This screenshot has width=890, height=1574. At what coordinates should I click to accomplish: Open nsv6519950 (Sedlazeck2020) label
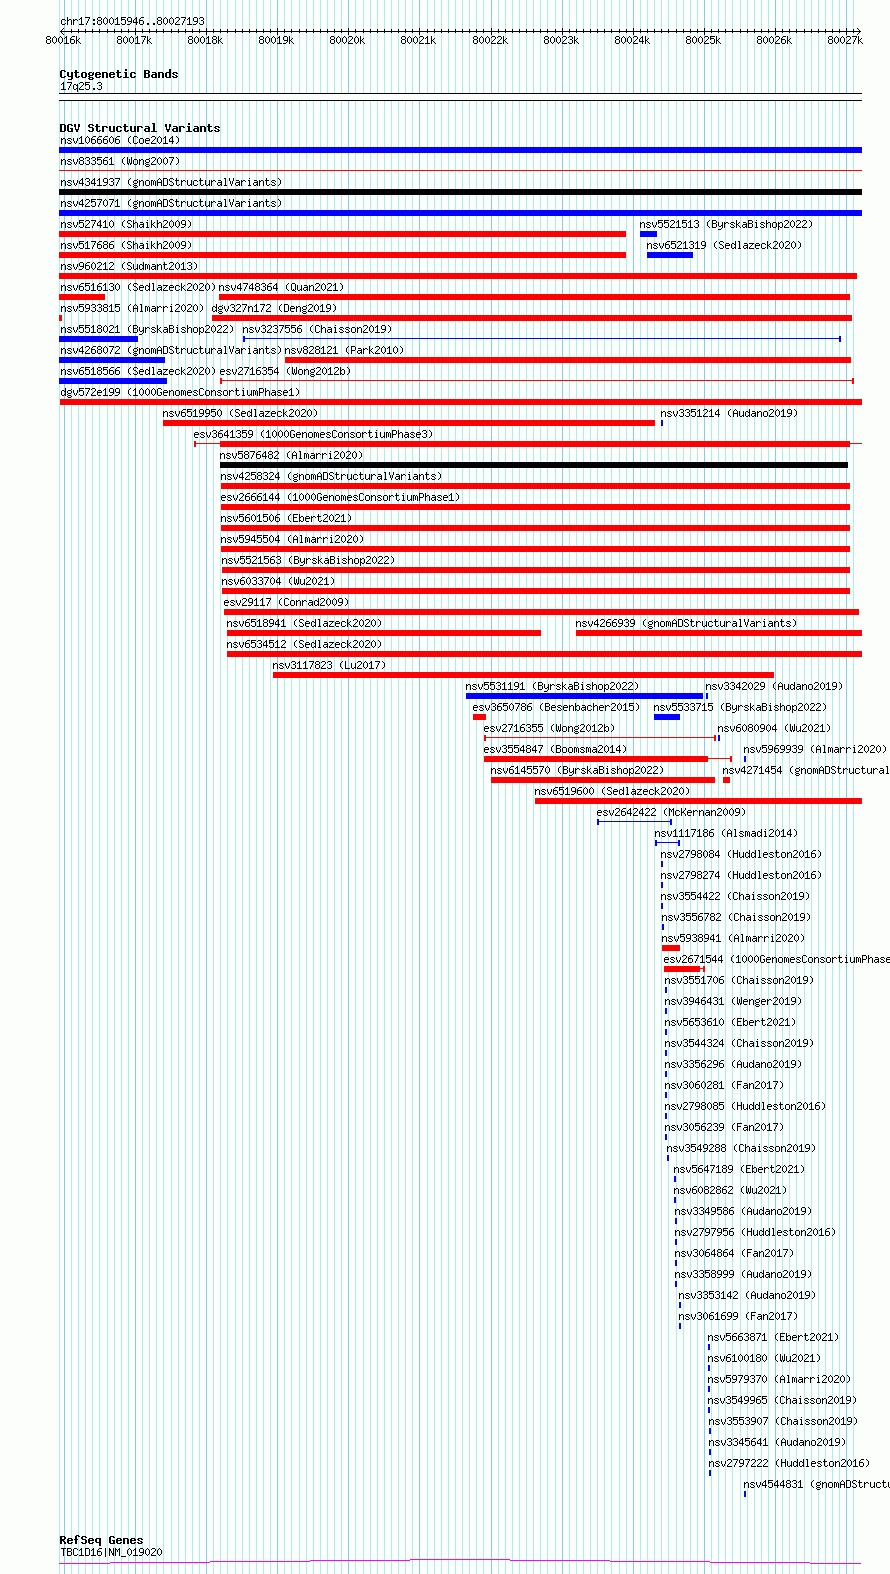tap(240, 413)
